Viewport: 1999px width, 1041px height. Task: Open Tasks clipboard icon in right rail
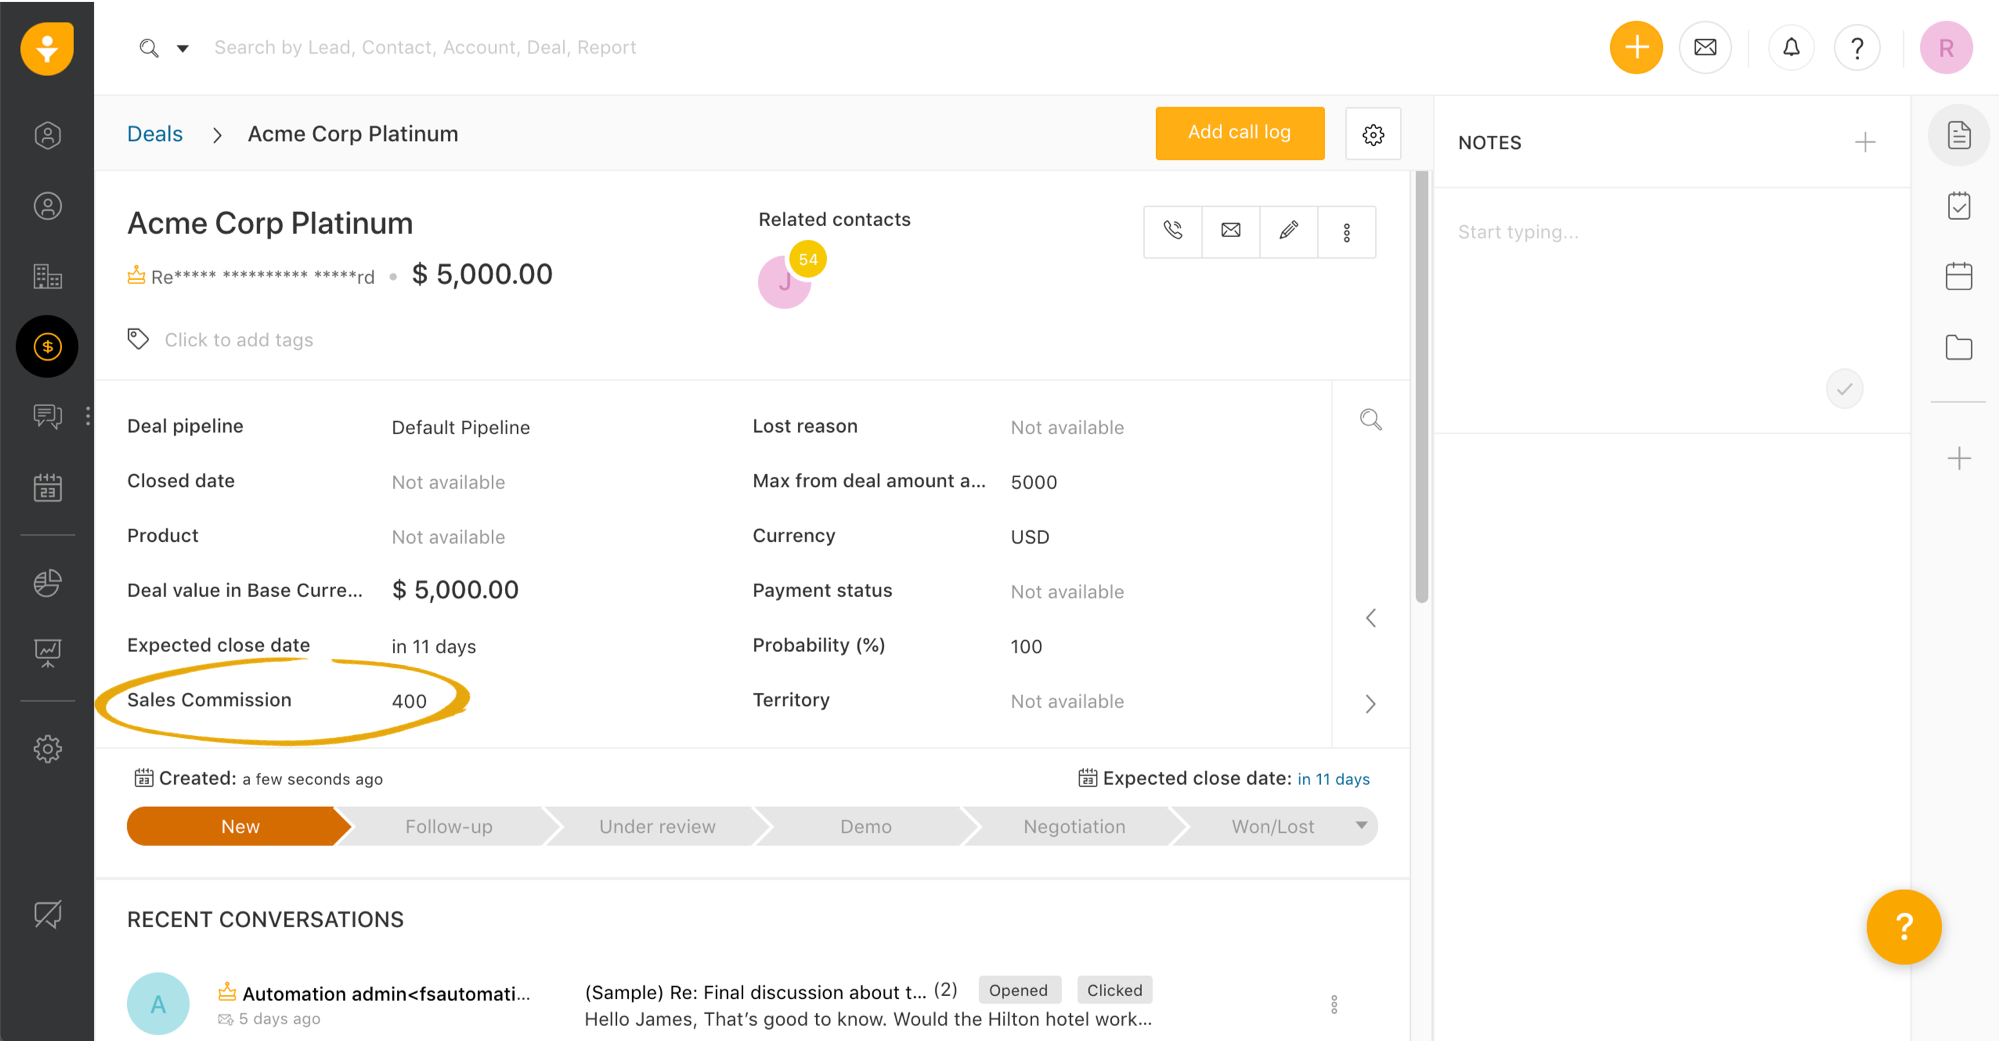pos(1958,206)
